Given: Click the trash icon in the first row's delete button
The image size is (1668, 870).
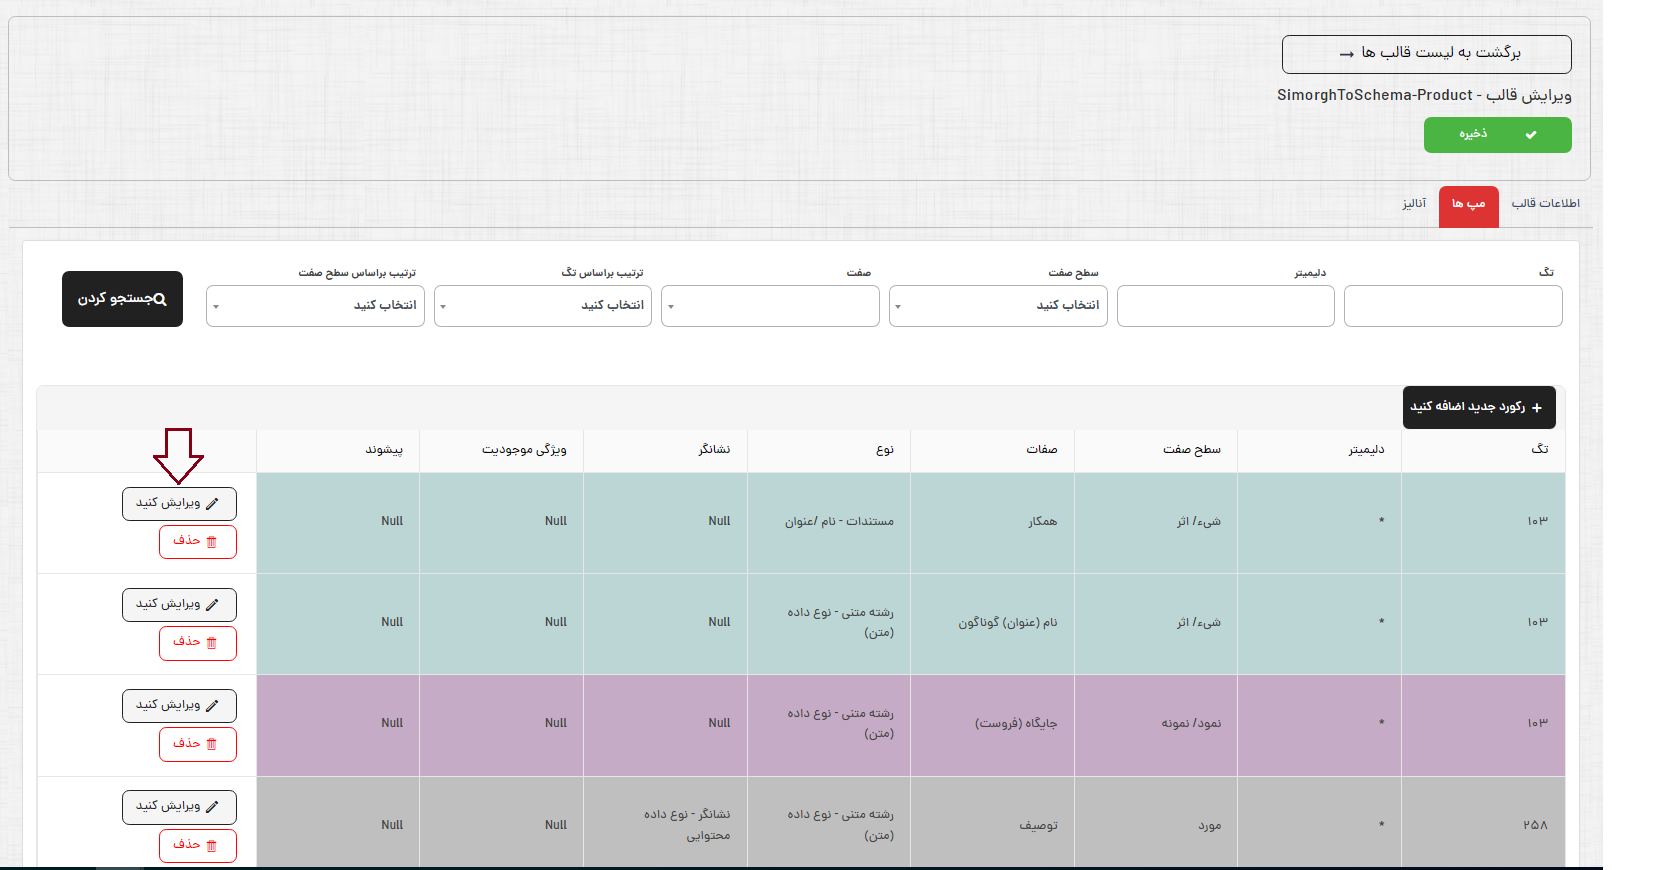Looking at the screenshot, I should click(211, 542).
